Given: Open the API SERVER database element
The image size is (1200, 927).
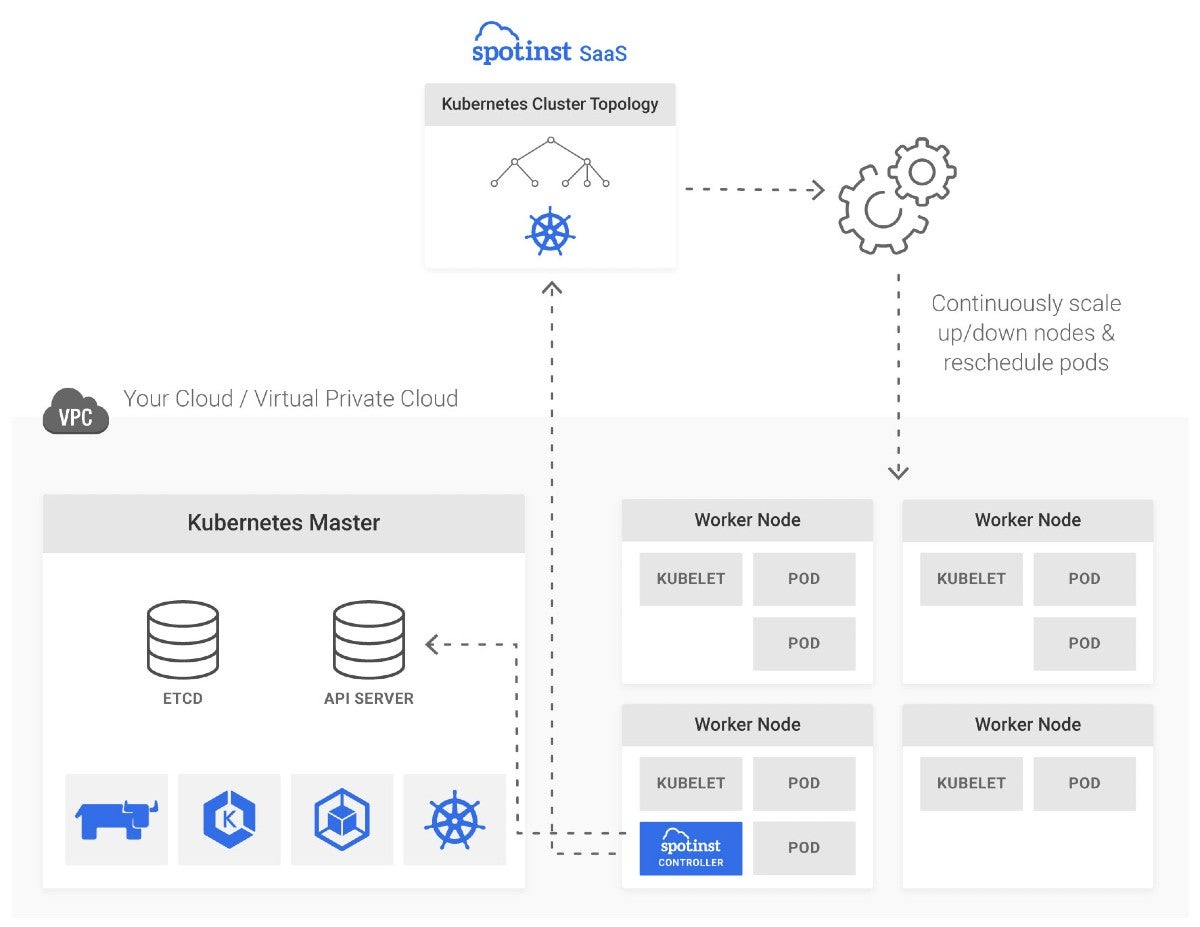Looking at the screenshot, I should [369, 638].
